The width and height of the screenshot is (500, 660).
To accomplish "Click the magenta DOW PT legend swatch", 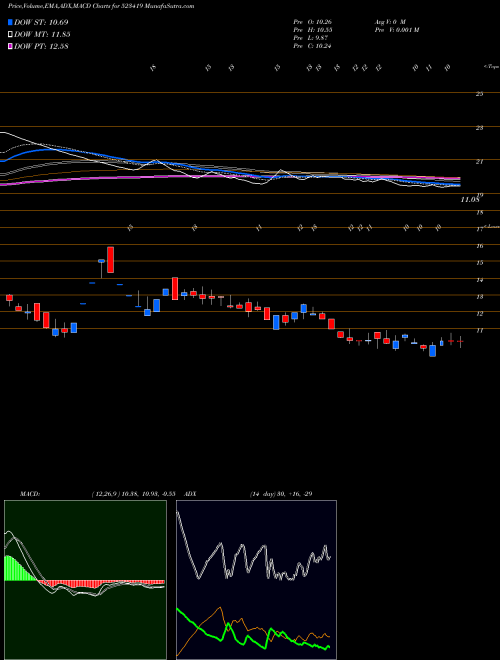I will coord(11,47).
